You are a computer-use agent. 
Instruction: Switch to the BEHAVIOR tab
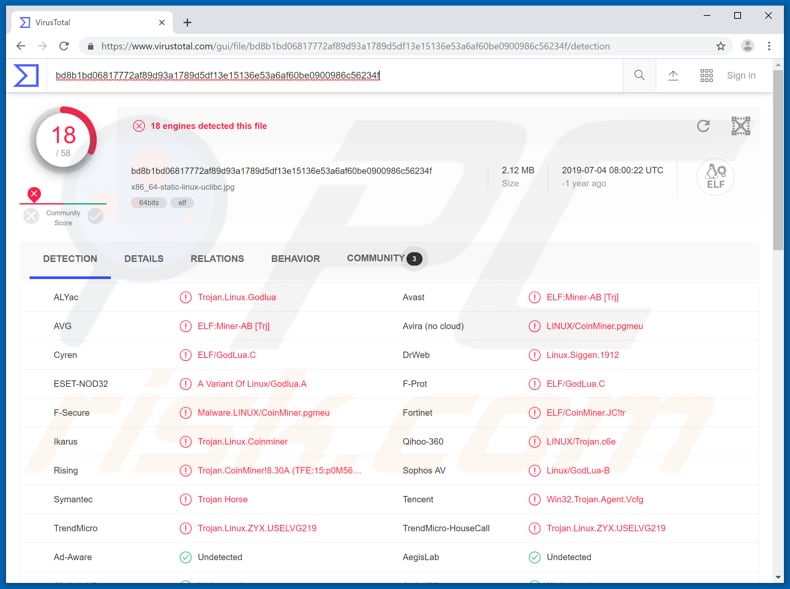(296, 258)
